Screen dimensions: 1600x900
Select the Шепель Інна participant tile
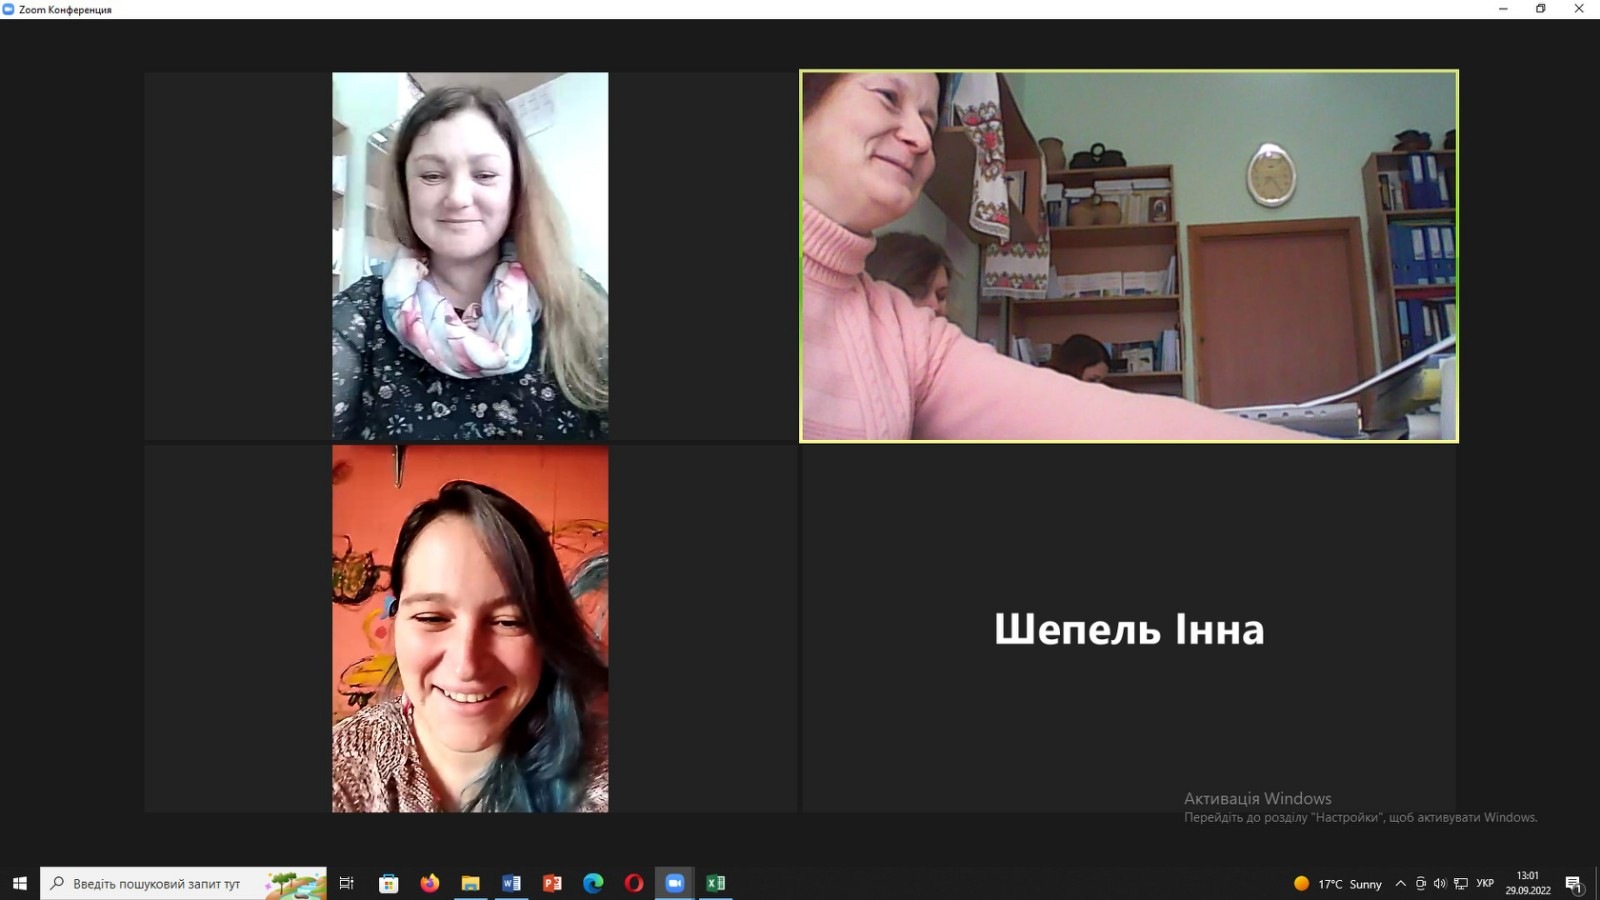1129,629
